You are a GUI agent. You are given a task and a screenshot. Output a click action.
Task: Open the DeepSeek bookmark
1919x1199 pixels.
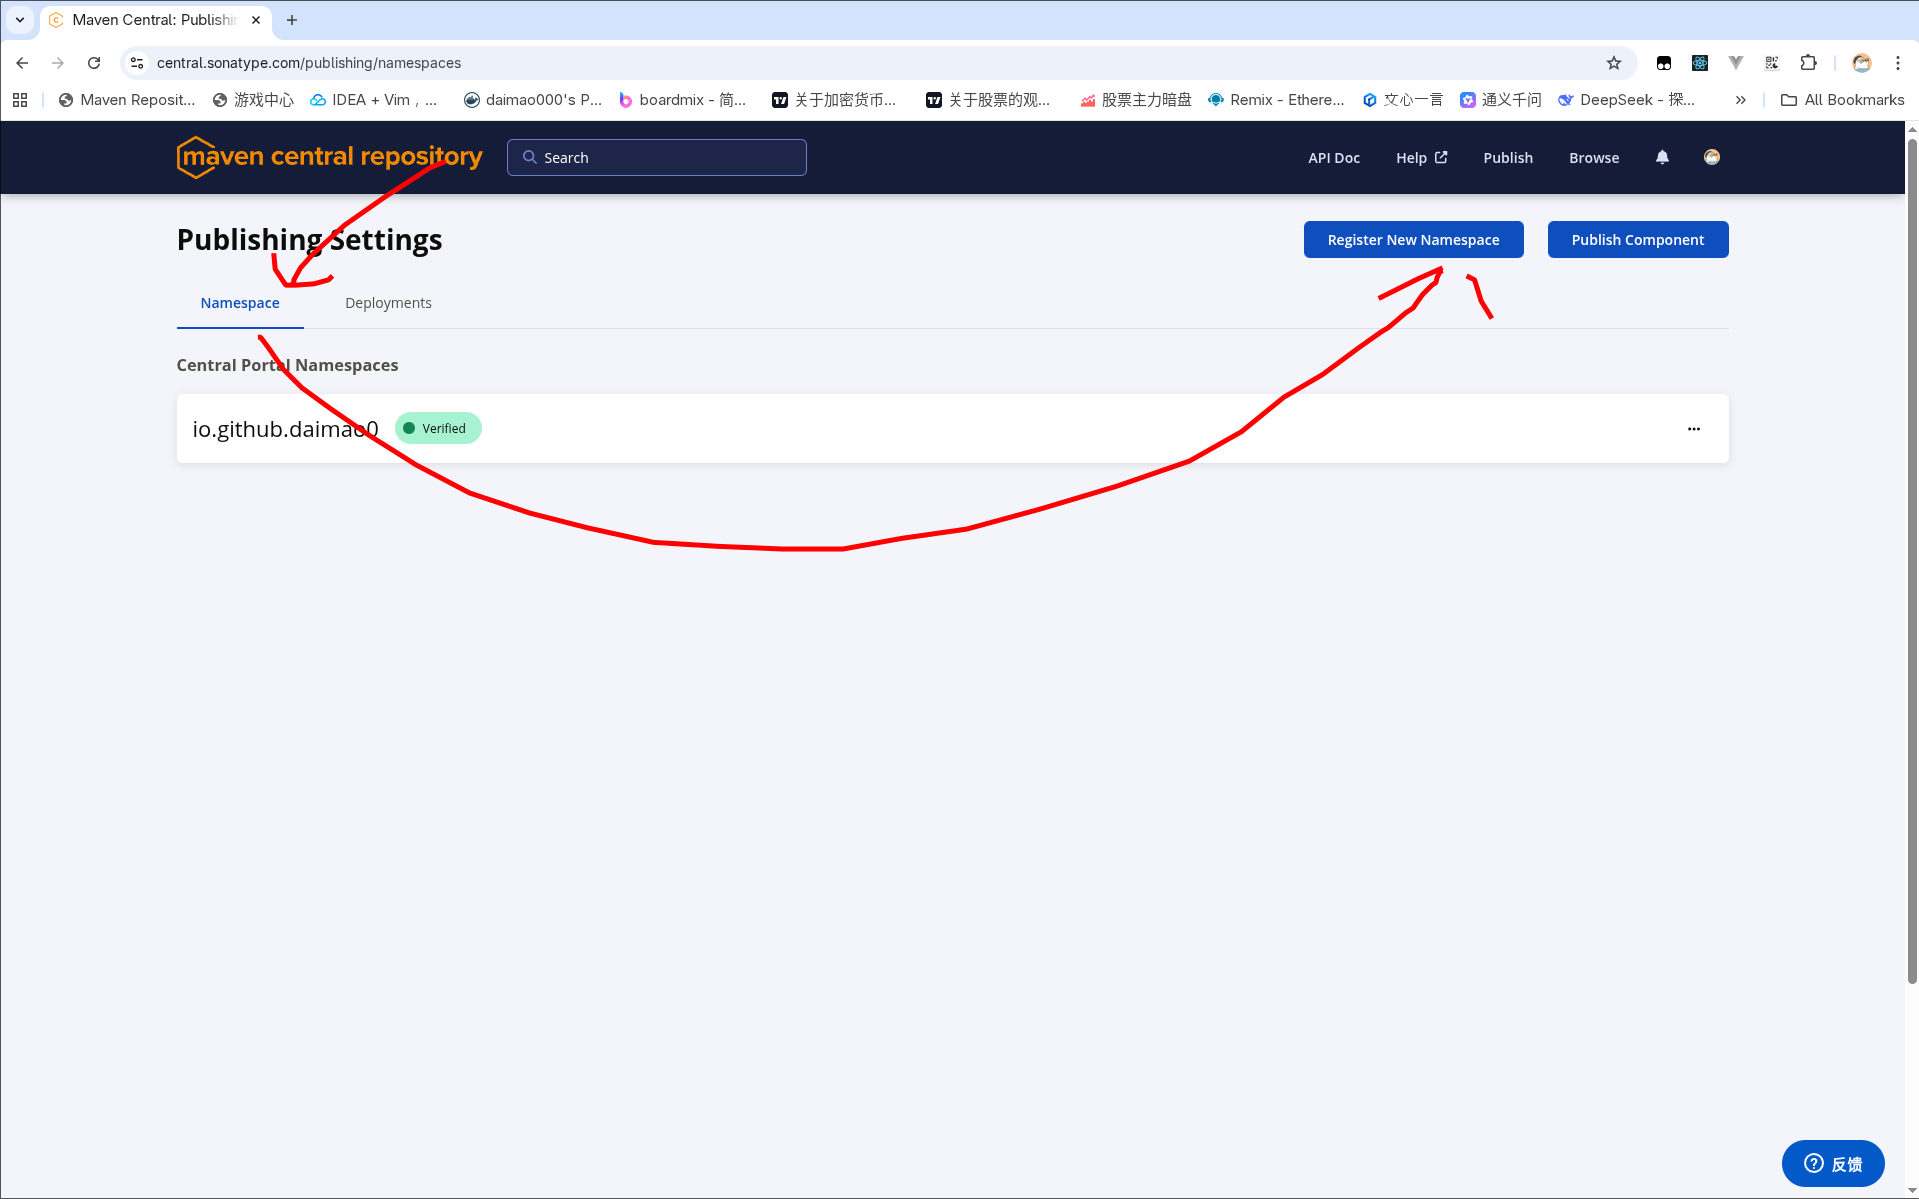1627,100
